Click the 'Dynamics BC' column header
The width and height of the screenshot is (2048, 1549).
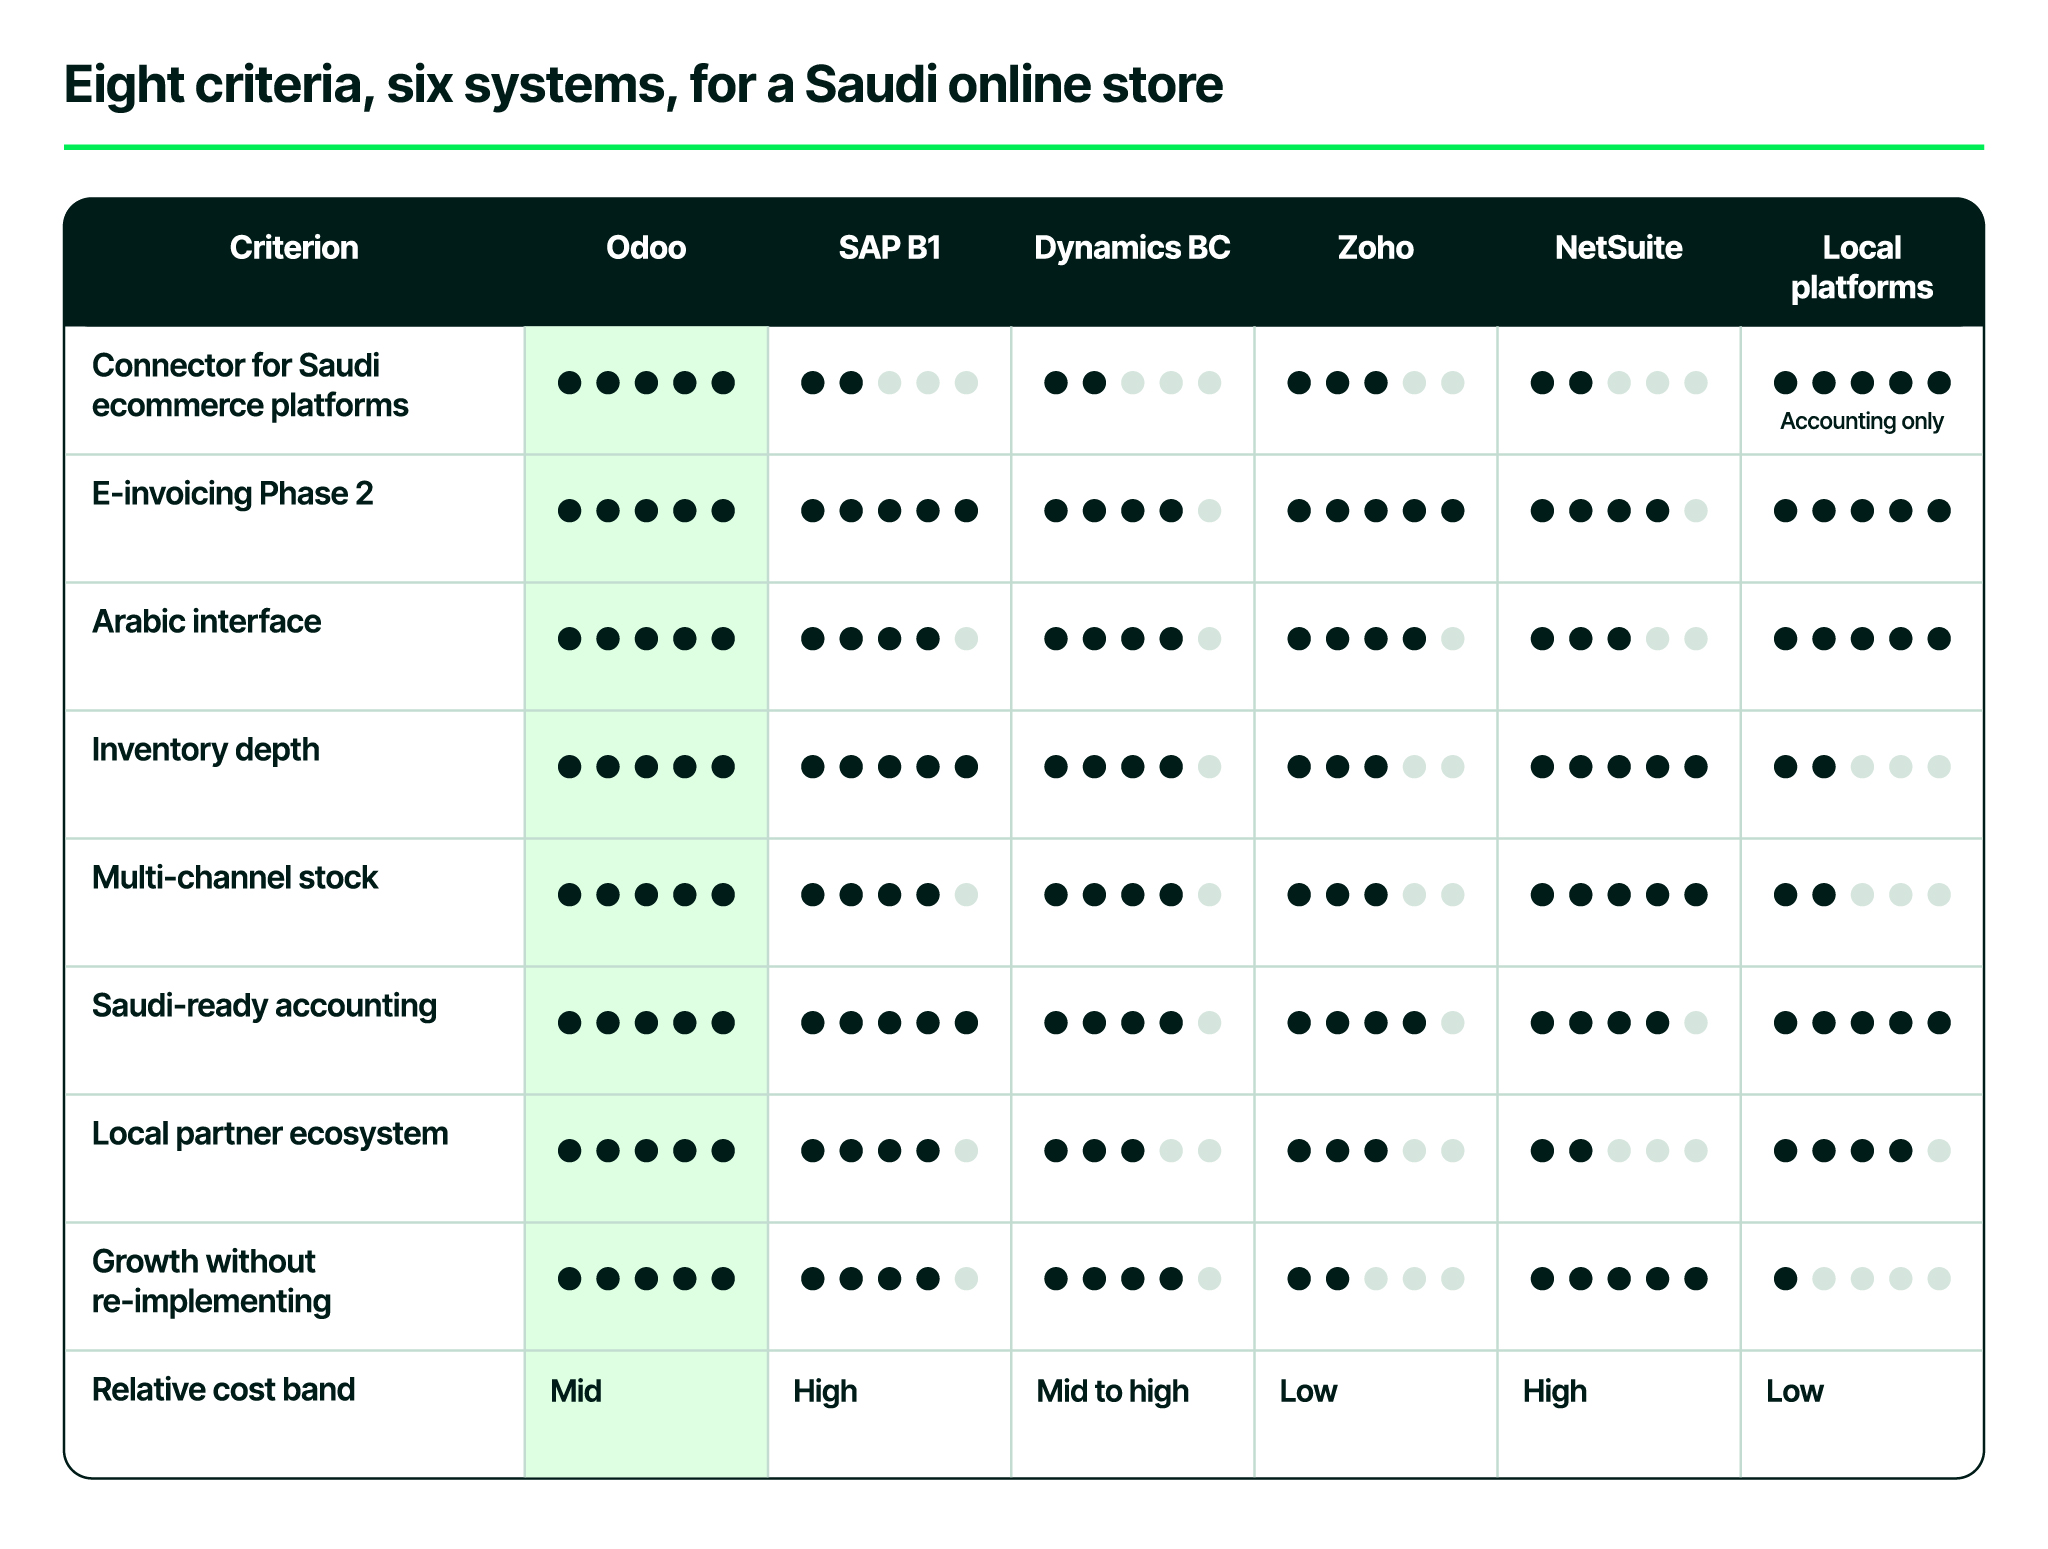(1132, 248)
